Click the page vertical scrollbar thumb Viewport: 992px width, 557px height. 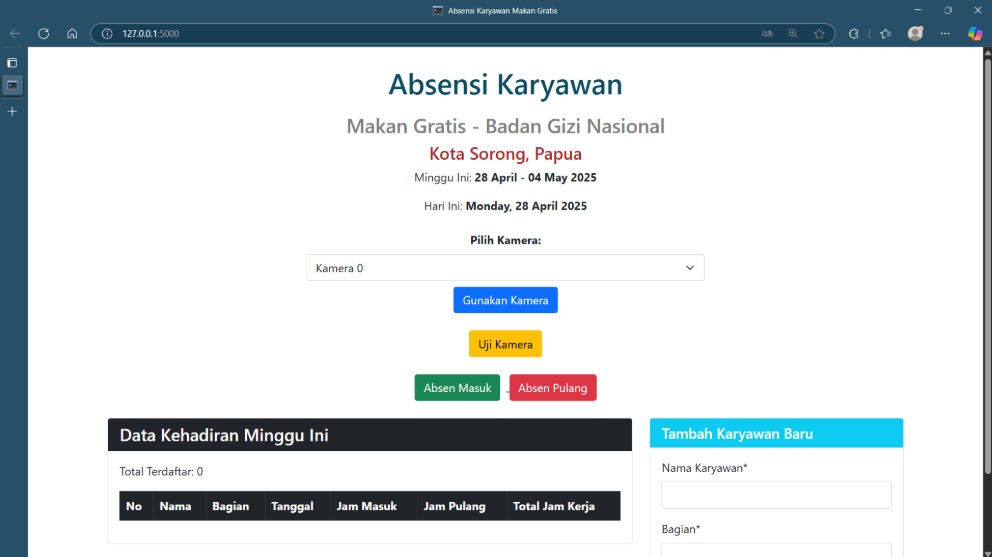[x=987, y=266]
